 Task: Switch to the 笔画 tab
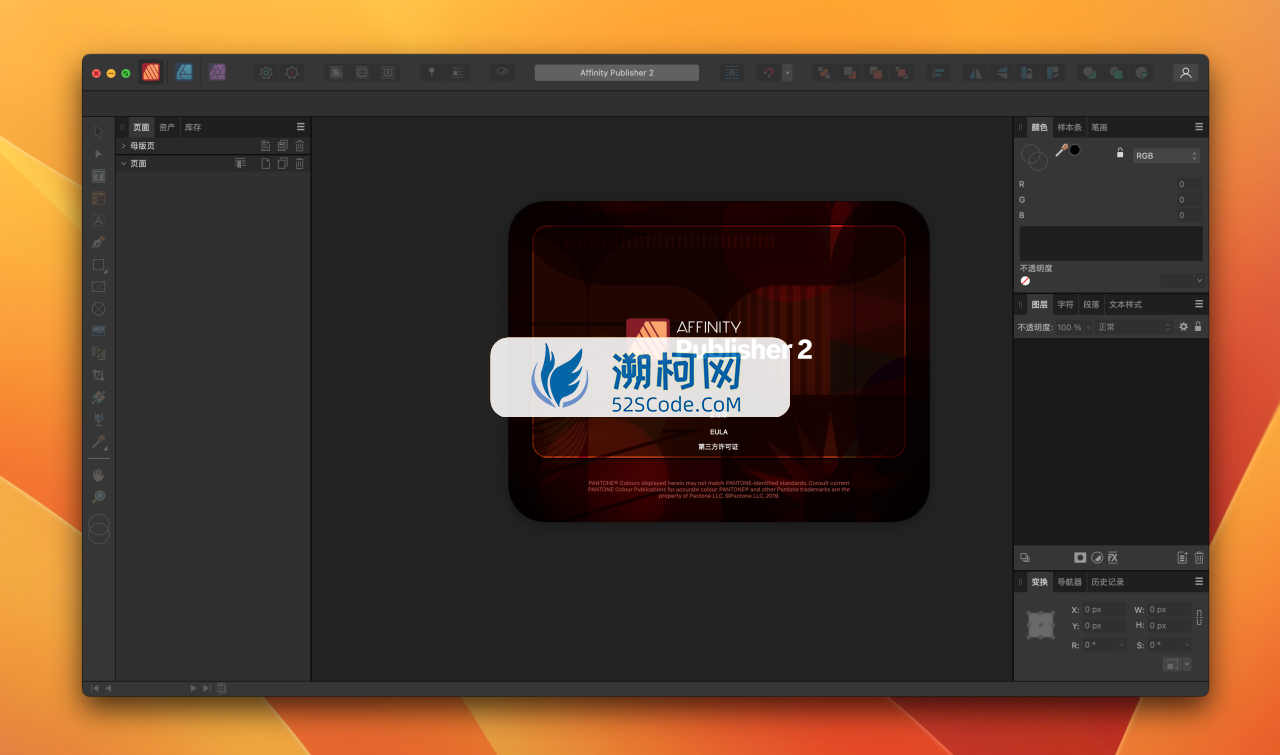(1099, 127)
